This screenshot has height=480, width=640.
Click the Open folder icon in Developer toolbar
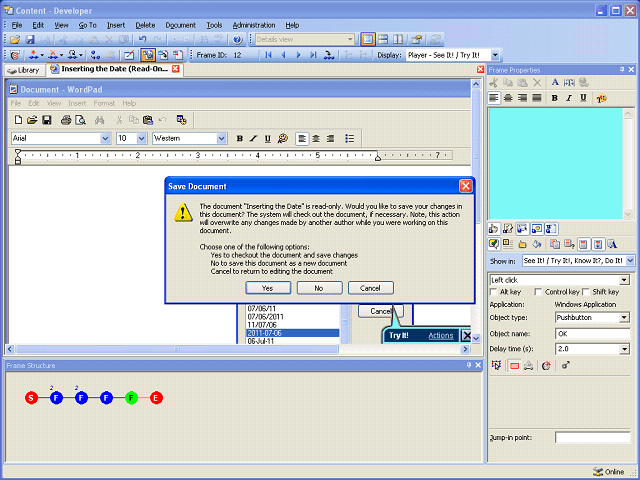(15, 40)
